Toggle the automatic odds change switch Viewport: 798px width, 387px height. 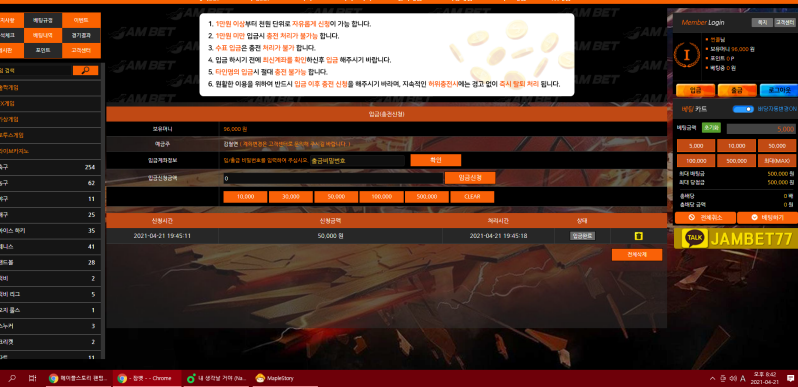pyautogui.click(x=743, y=109)
